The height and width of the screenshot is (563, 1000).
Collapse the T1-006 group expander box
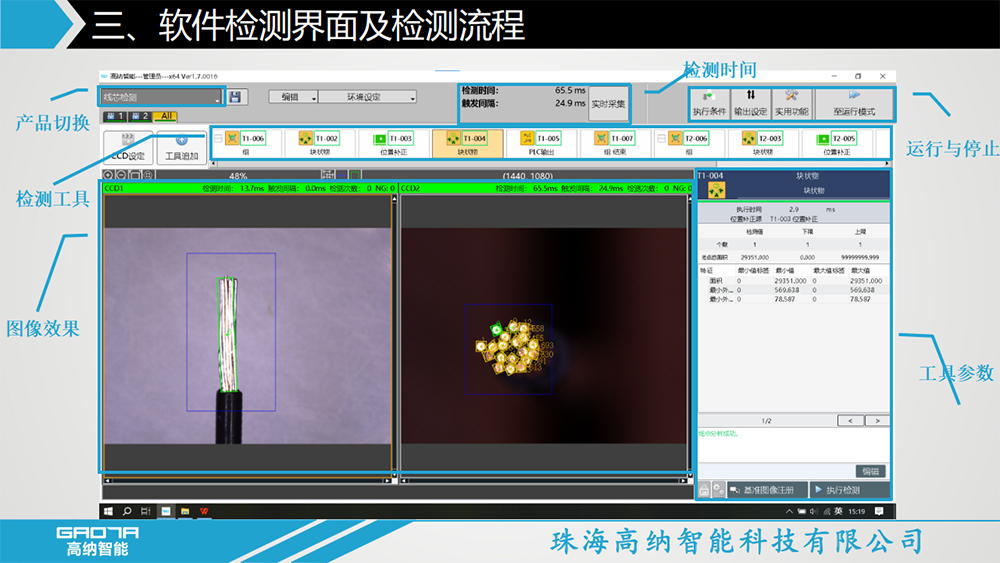pos(218,138)
